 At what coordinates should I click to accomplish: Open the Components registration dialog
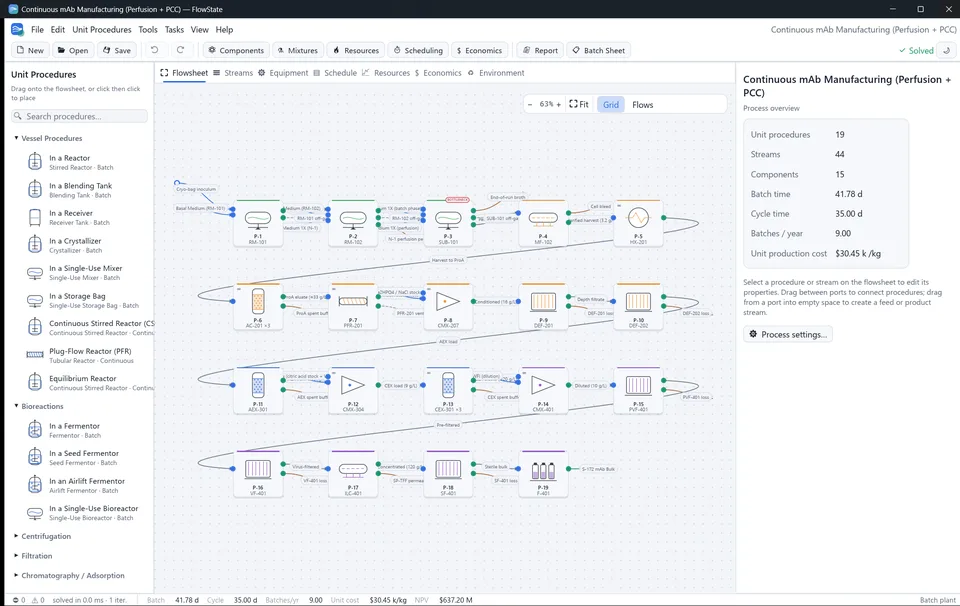tap(236, 50)
